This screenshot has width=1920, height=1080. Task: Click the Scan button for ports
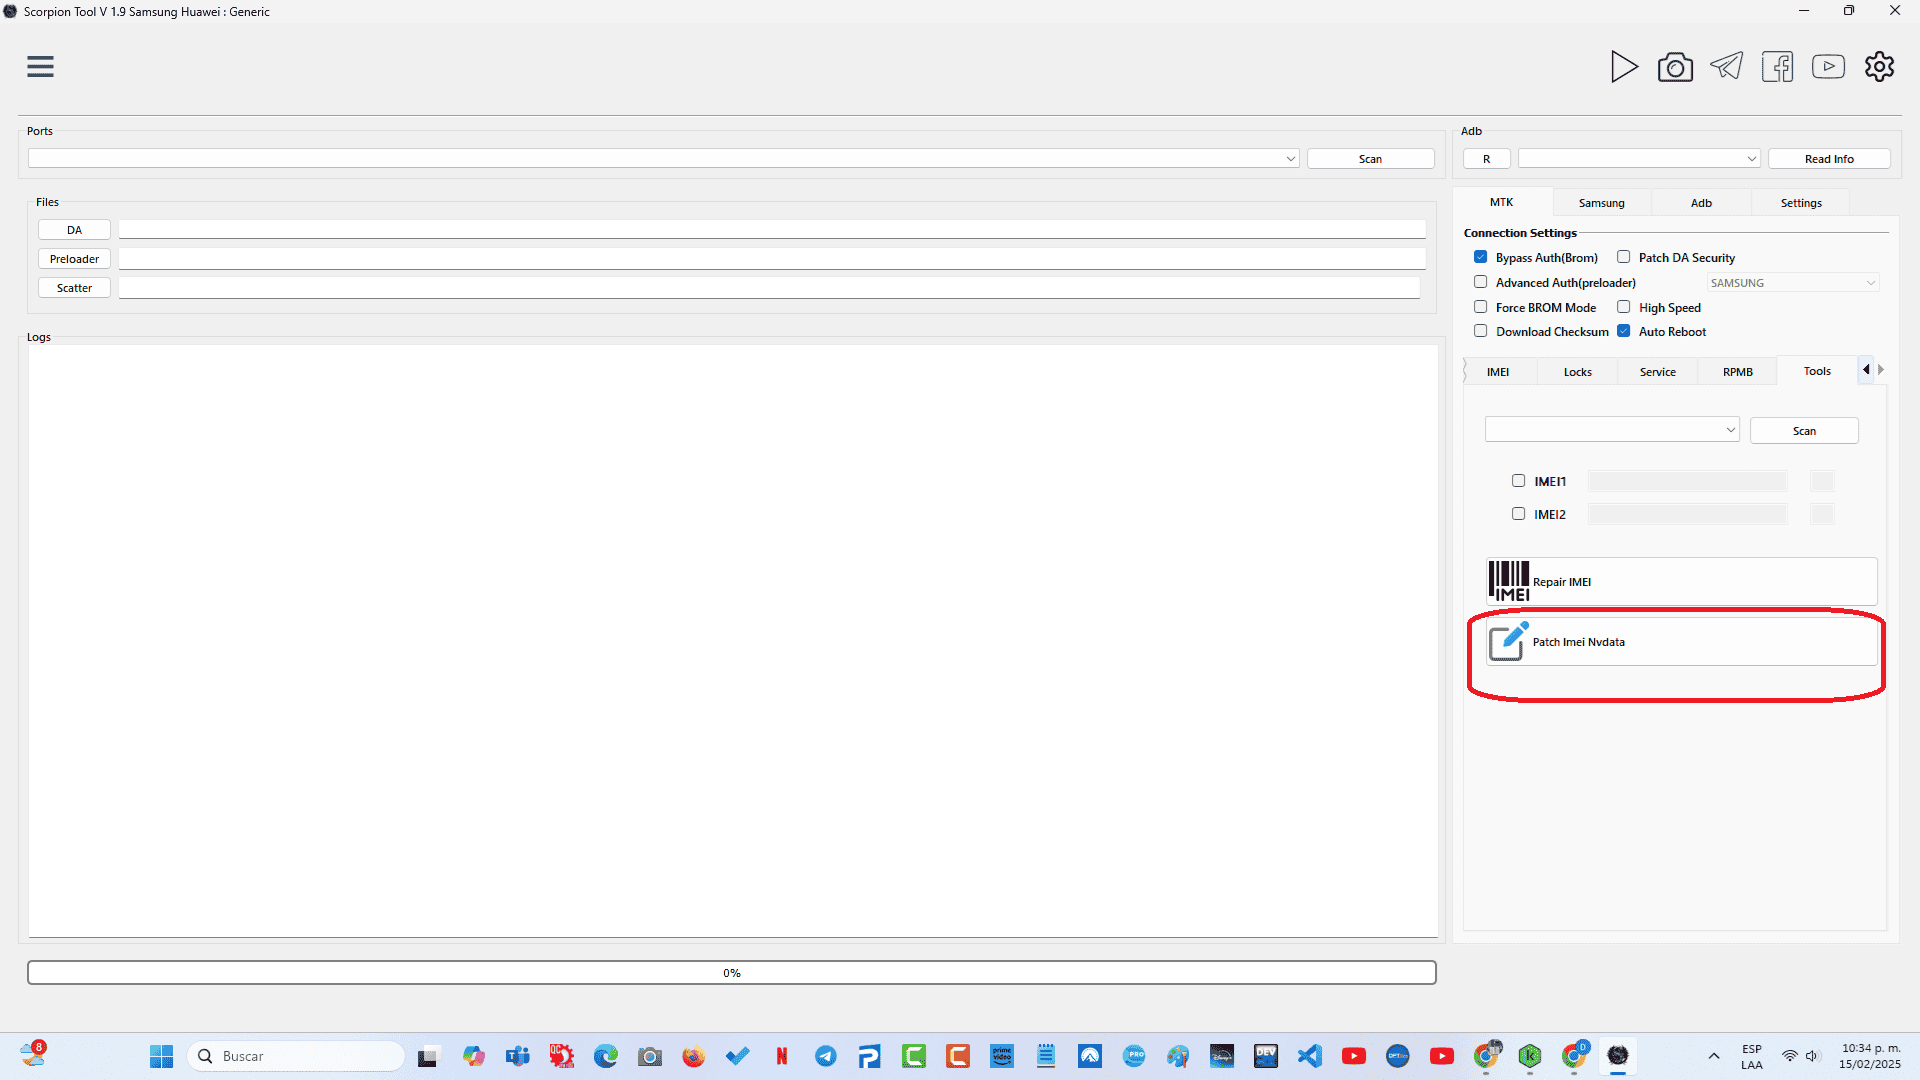tap(1371, 160)
